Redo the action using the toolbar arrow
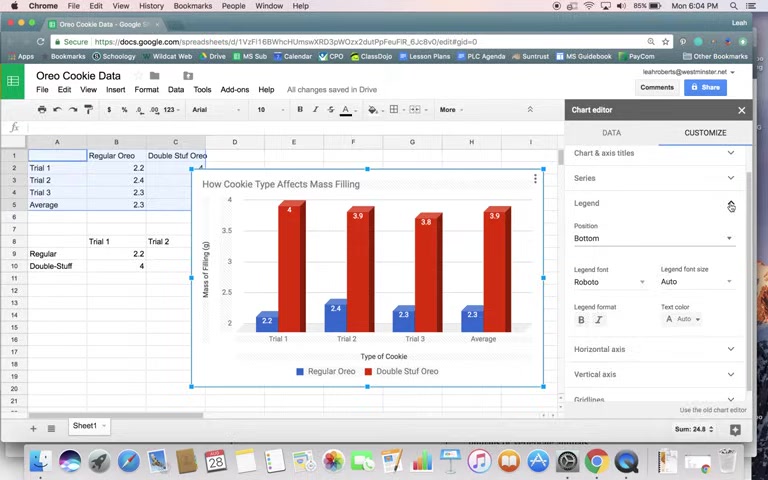The image size is (768, 480). (73, 110)
